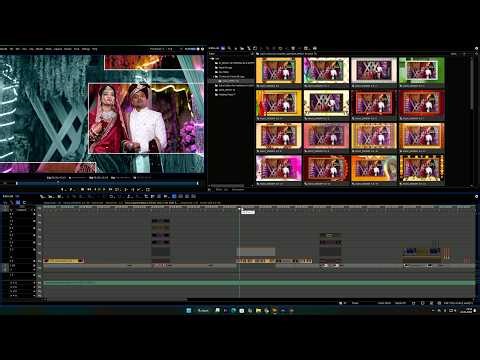Select the magenta-pink framed clip thumbnail

click(x=279, y=168)
